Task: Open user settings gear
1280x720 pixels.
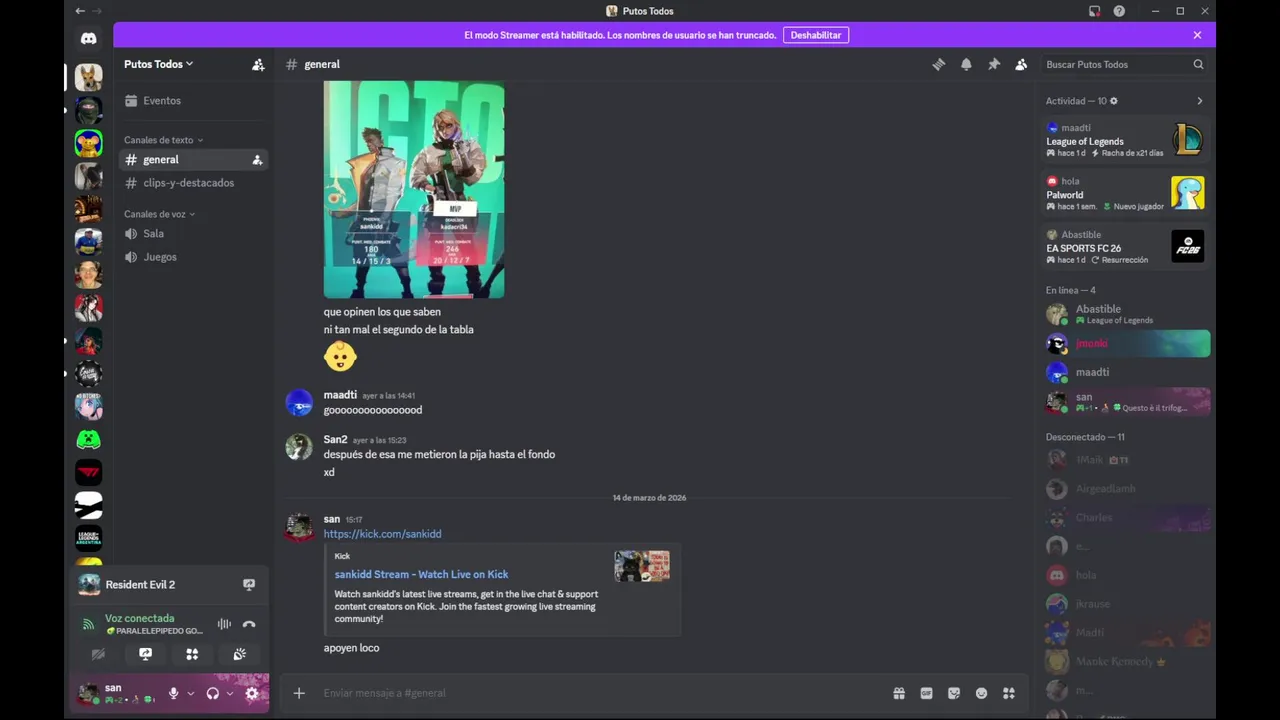Action: 251,693
